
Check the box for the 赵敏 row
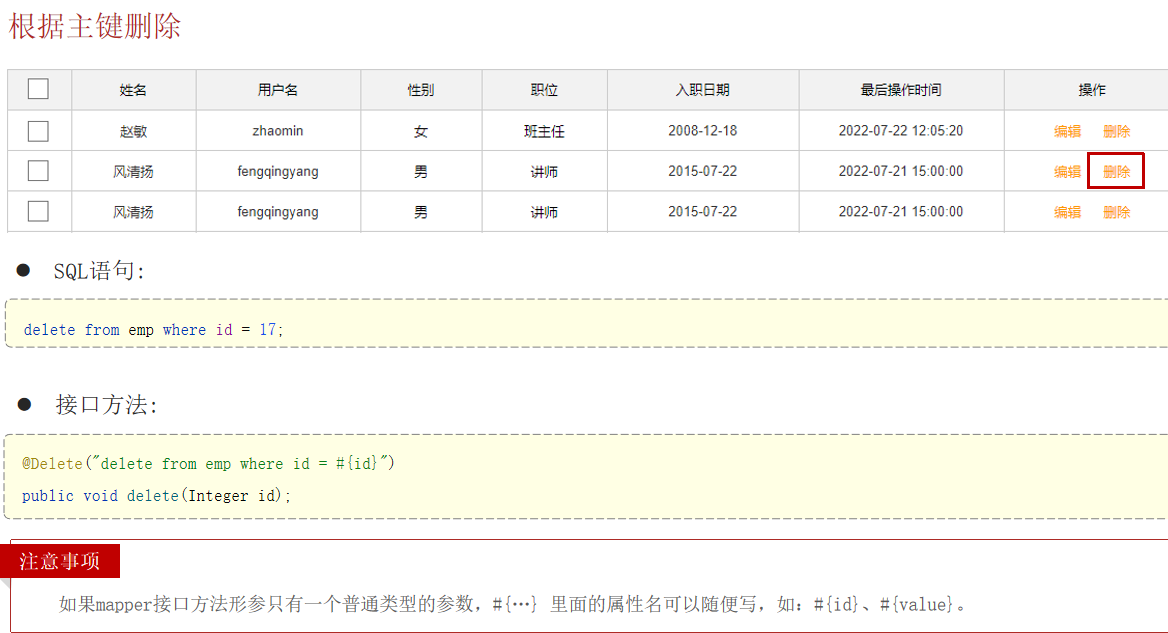point(38,131)
